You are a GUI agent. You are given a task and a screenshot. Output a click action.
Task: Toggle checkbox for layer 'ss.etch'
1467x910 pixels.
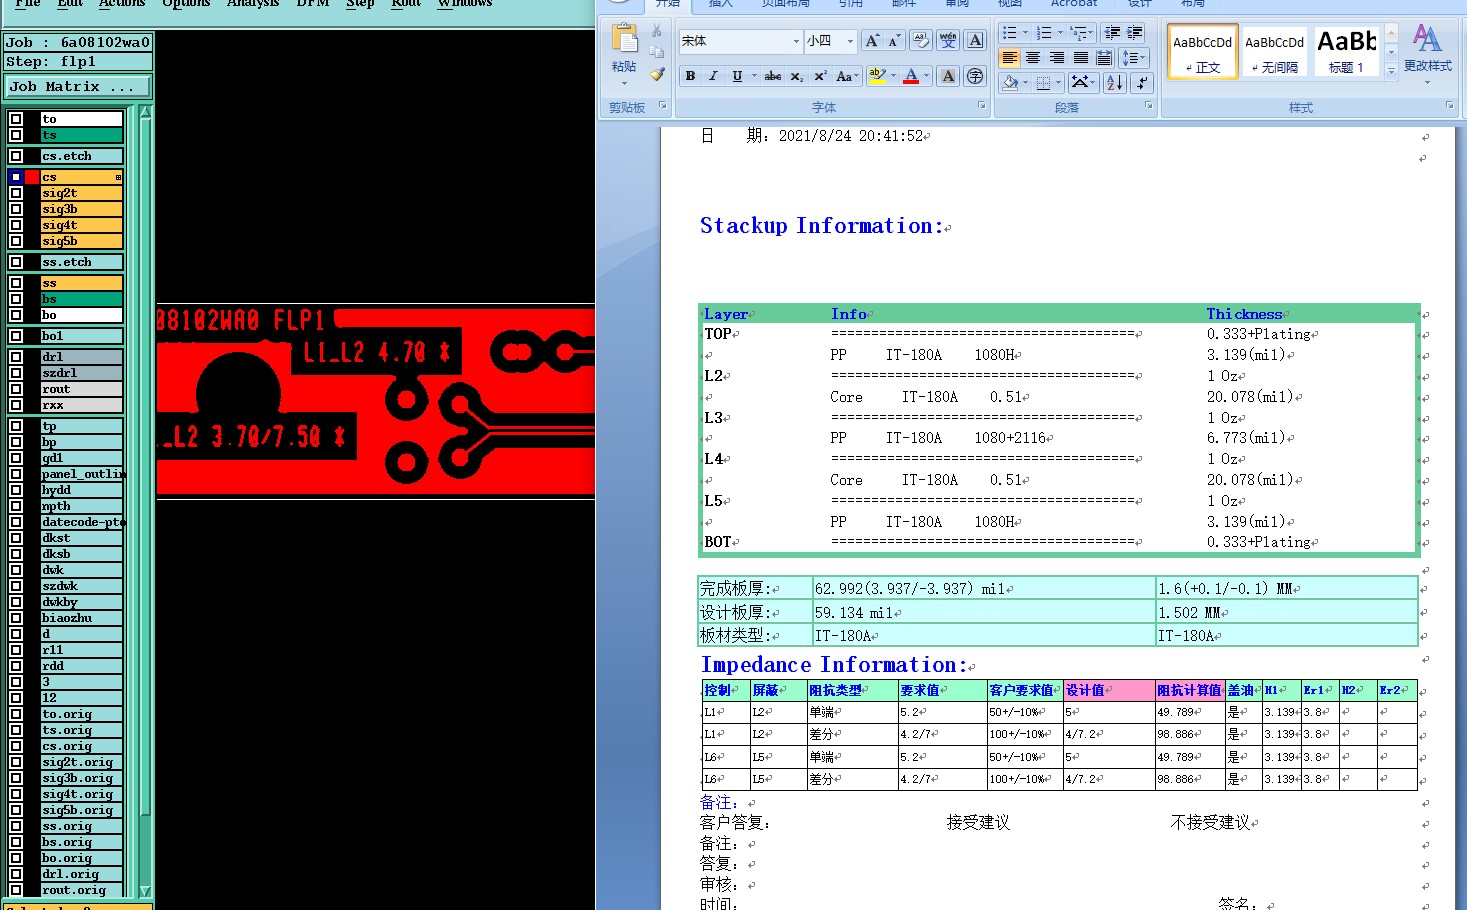pyautogui.click(x=16, y=262)
